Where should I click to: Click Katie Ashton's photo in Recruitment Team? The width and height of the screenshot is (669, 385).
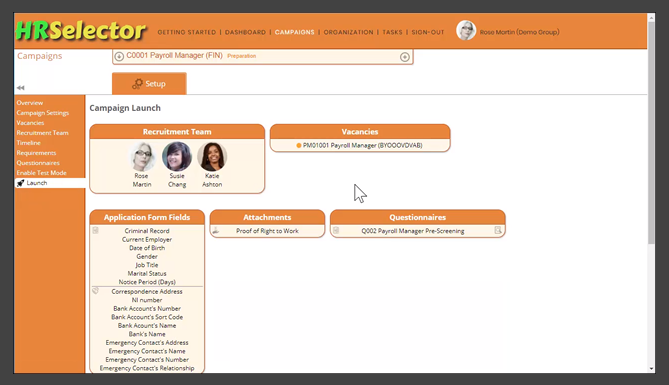[212, 157]
